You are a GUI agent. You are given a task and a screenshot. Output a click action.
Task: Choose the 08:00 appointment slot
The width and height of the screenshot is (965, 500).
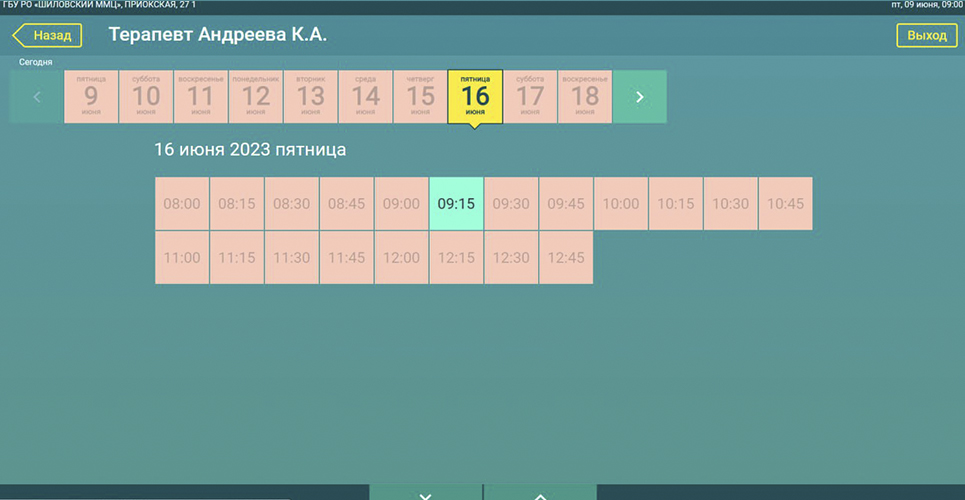[182, 204]
